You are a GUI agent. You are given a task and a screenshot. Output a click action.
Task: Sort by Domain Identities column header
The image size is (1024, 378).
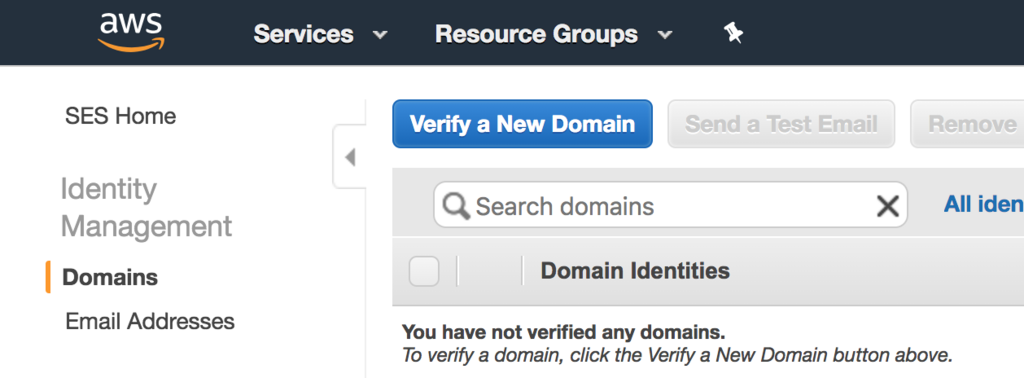635,270
